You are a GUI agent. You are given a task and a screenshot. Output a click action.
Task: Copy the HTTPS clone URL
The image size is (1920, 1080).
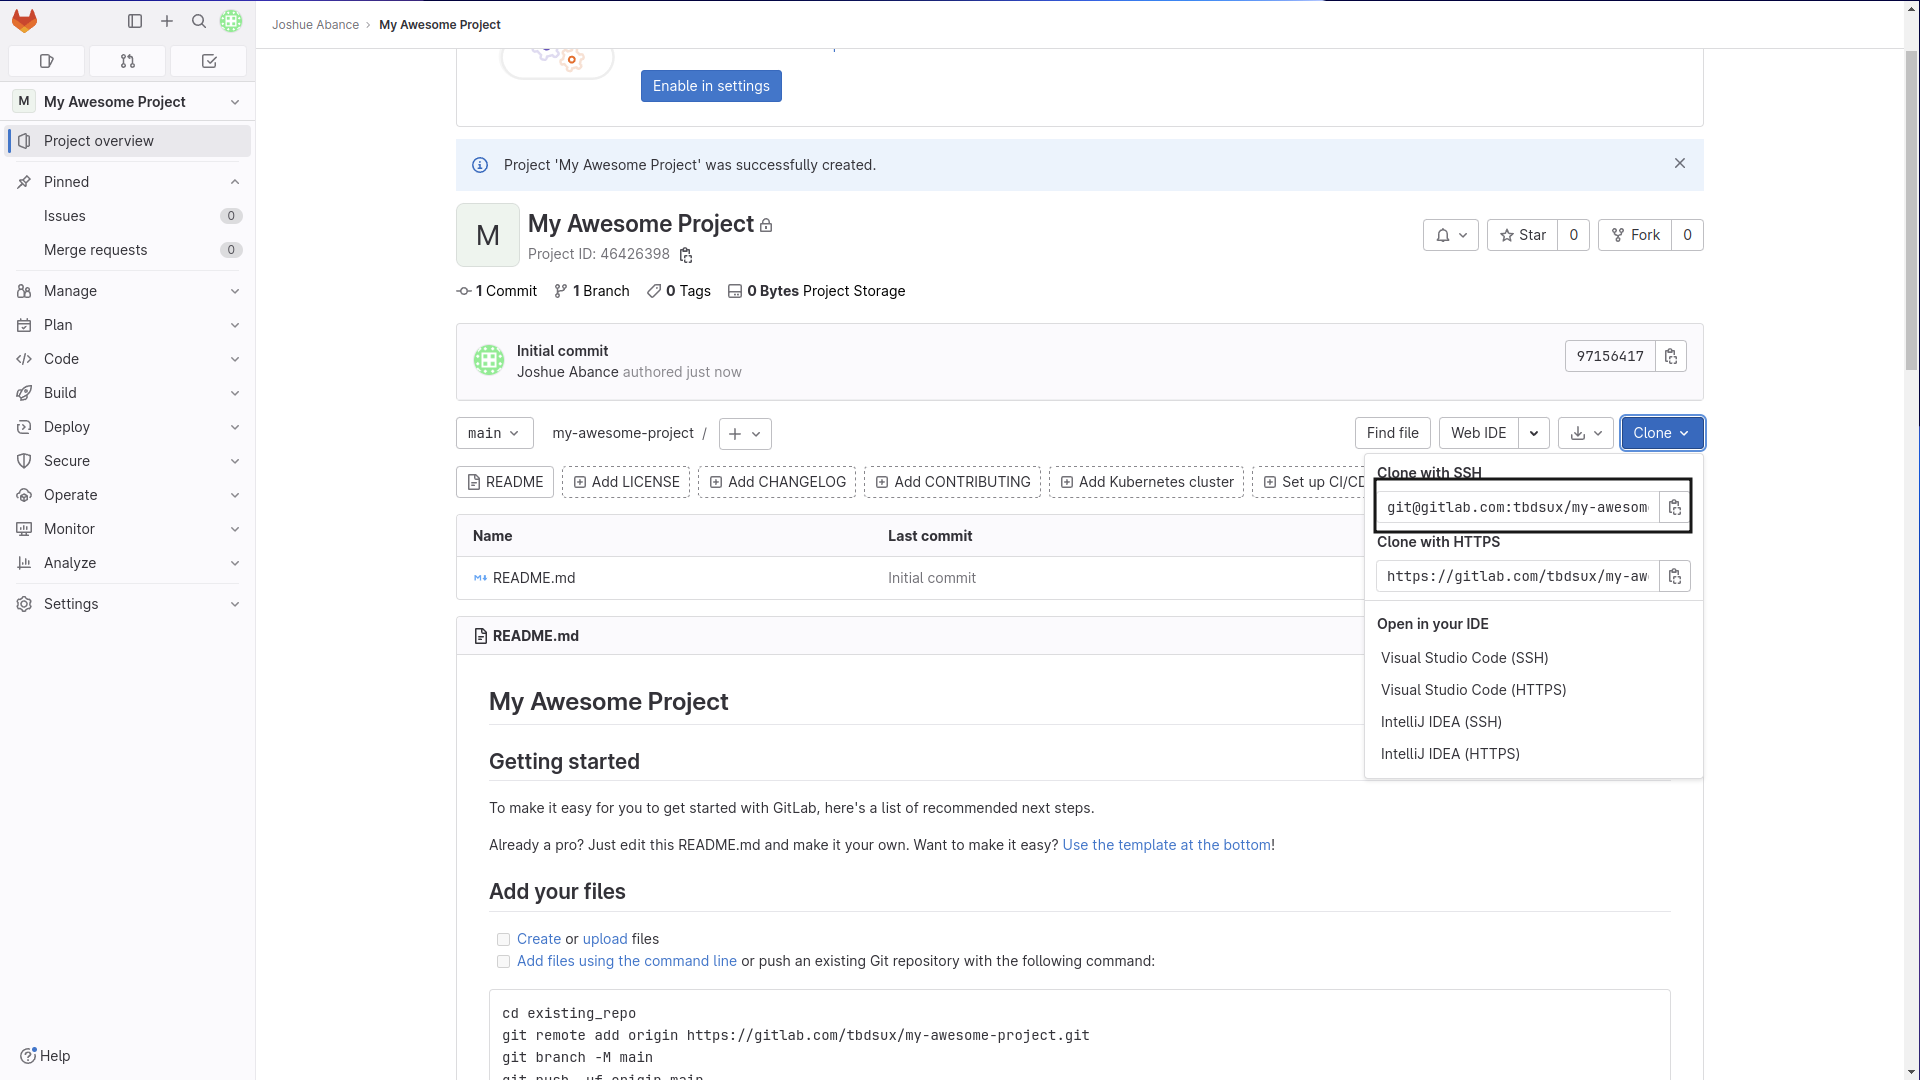coord(1675,577)
